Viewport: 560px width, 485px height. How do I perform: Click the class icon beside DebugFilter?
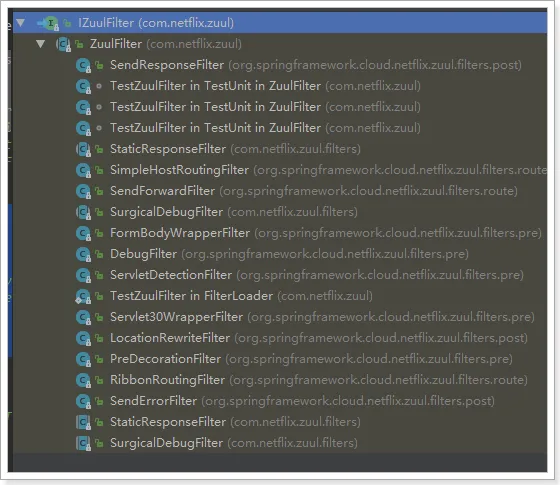[84, 254]
